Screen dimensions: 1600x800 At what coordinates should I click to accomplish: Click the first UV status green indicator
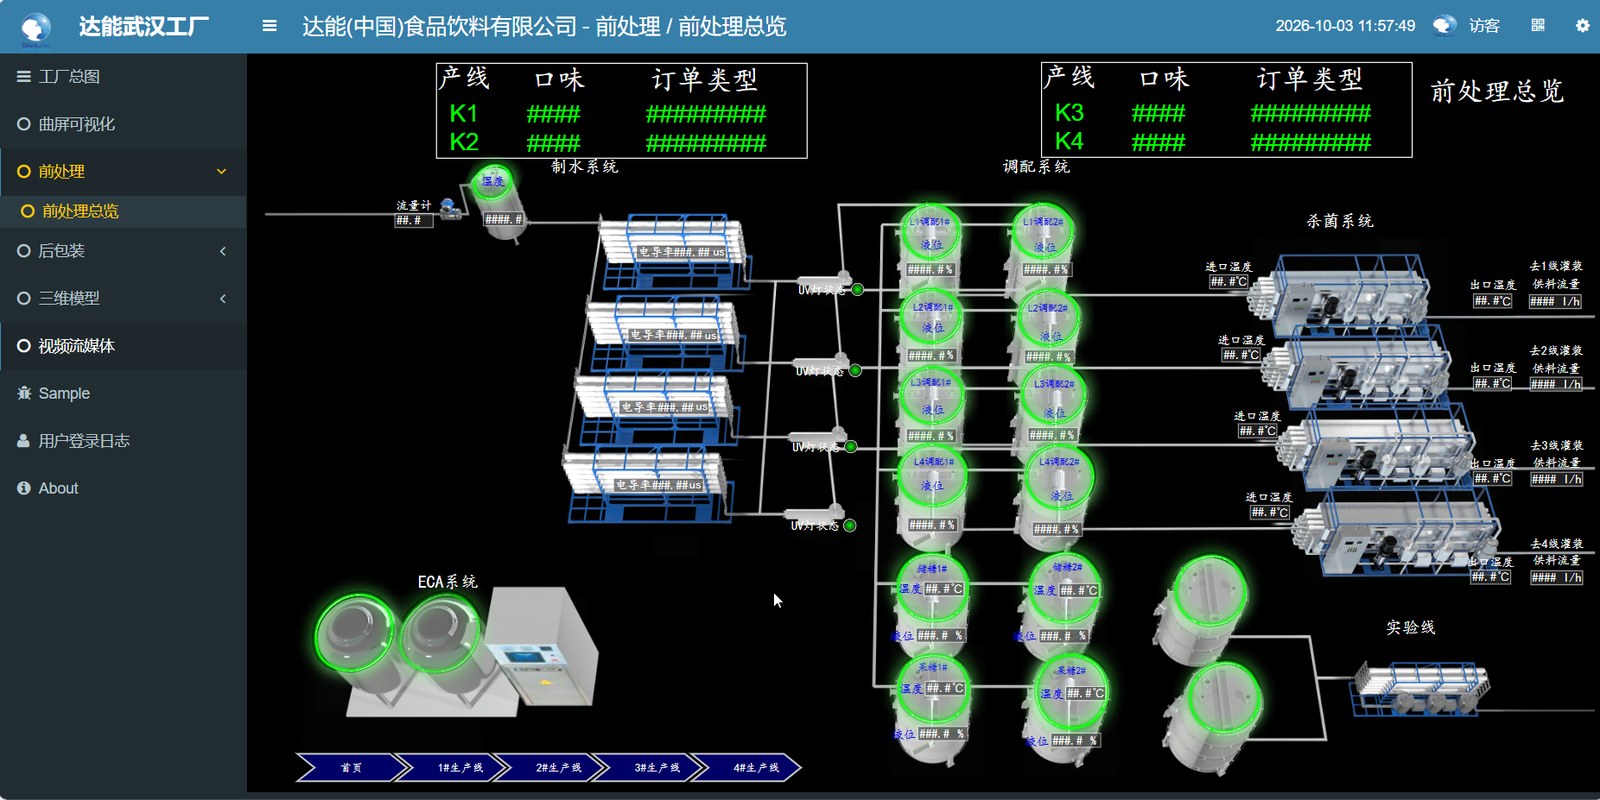[x=857, y=290]
